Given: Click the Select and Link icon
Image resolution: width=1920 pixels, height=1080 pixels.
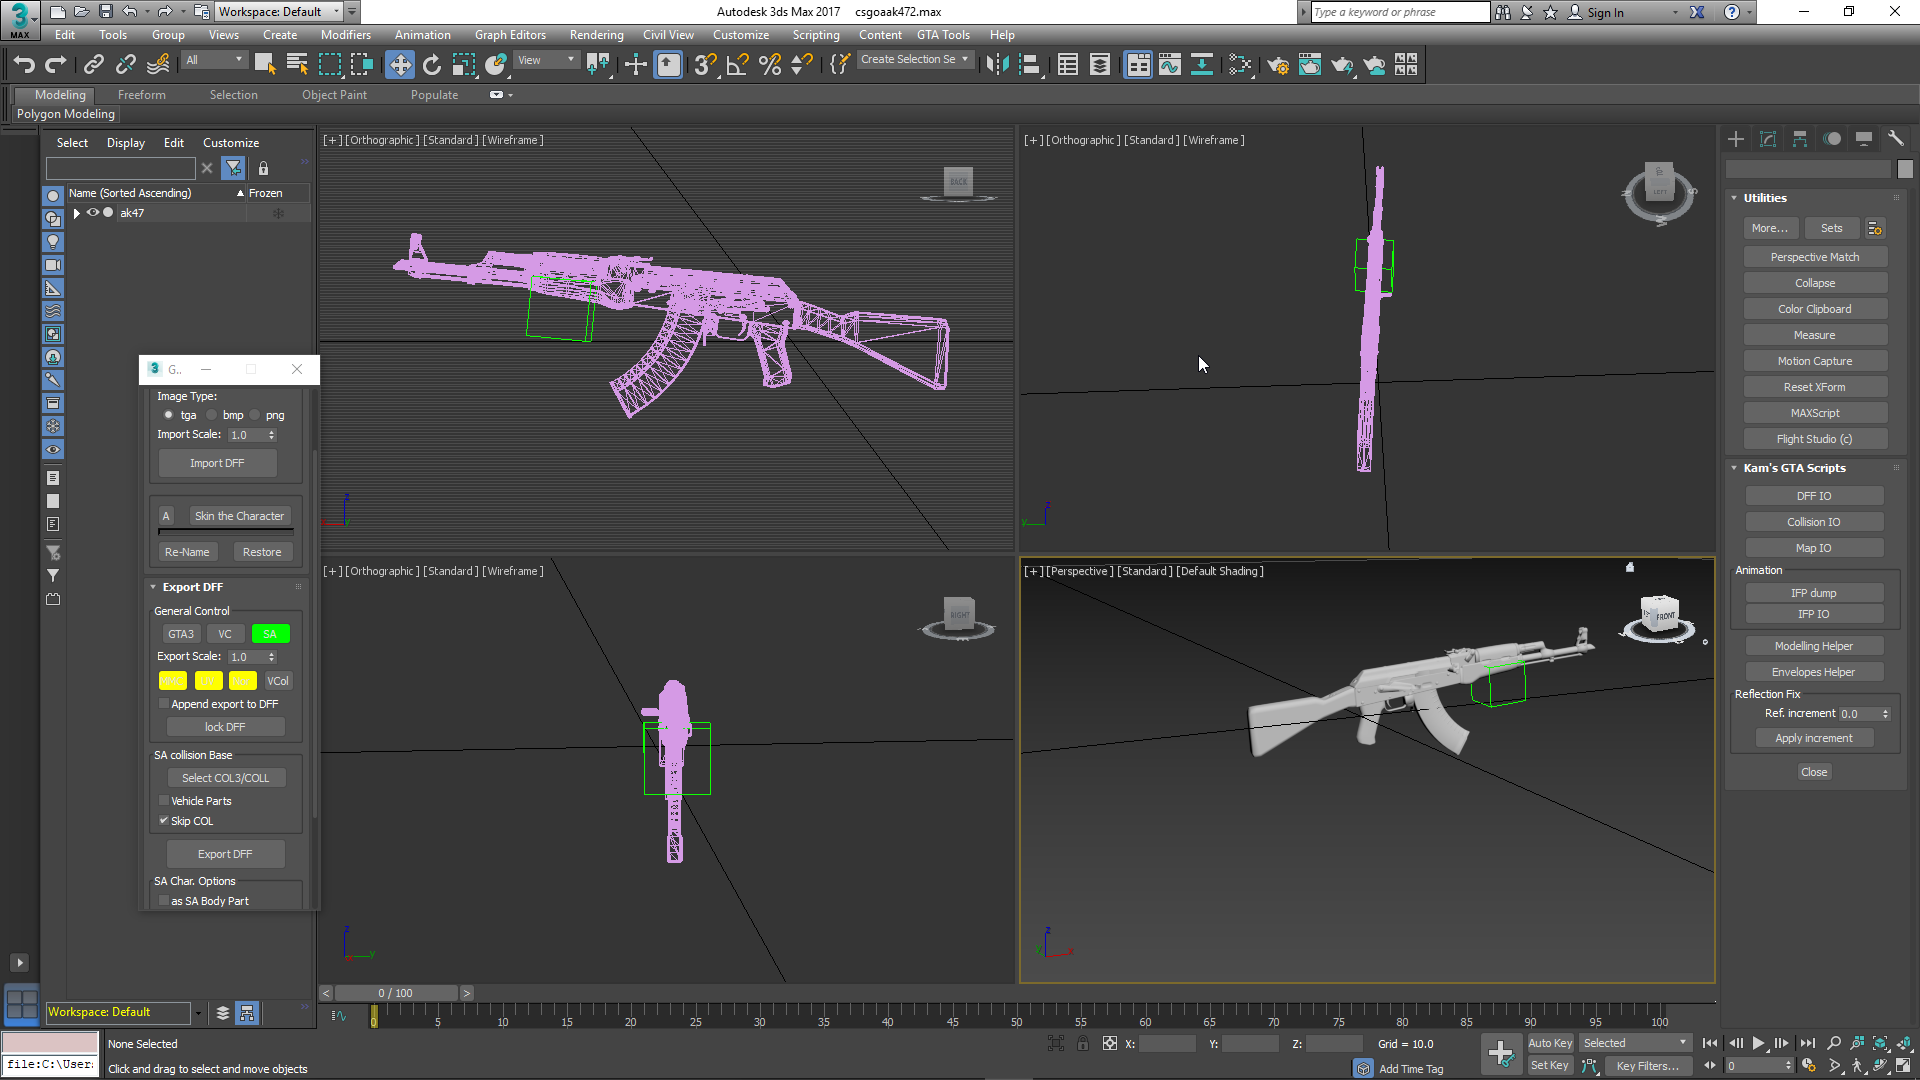Looking at the screenshot, I should click(94, 65).
